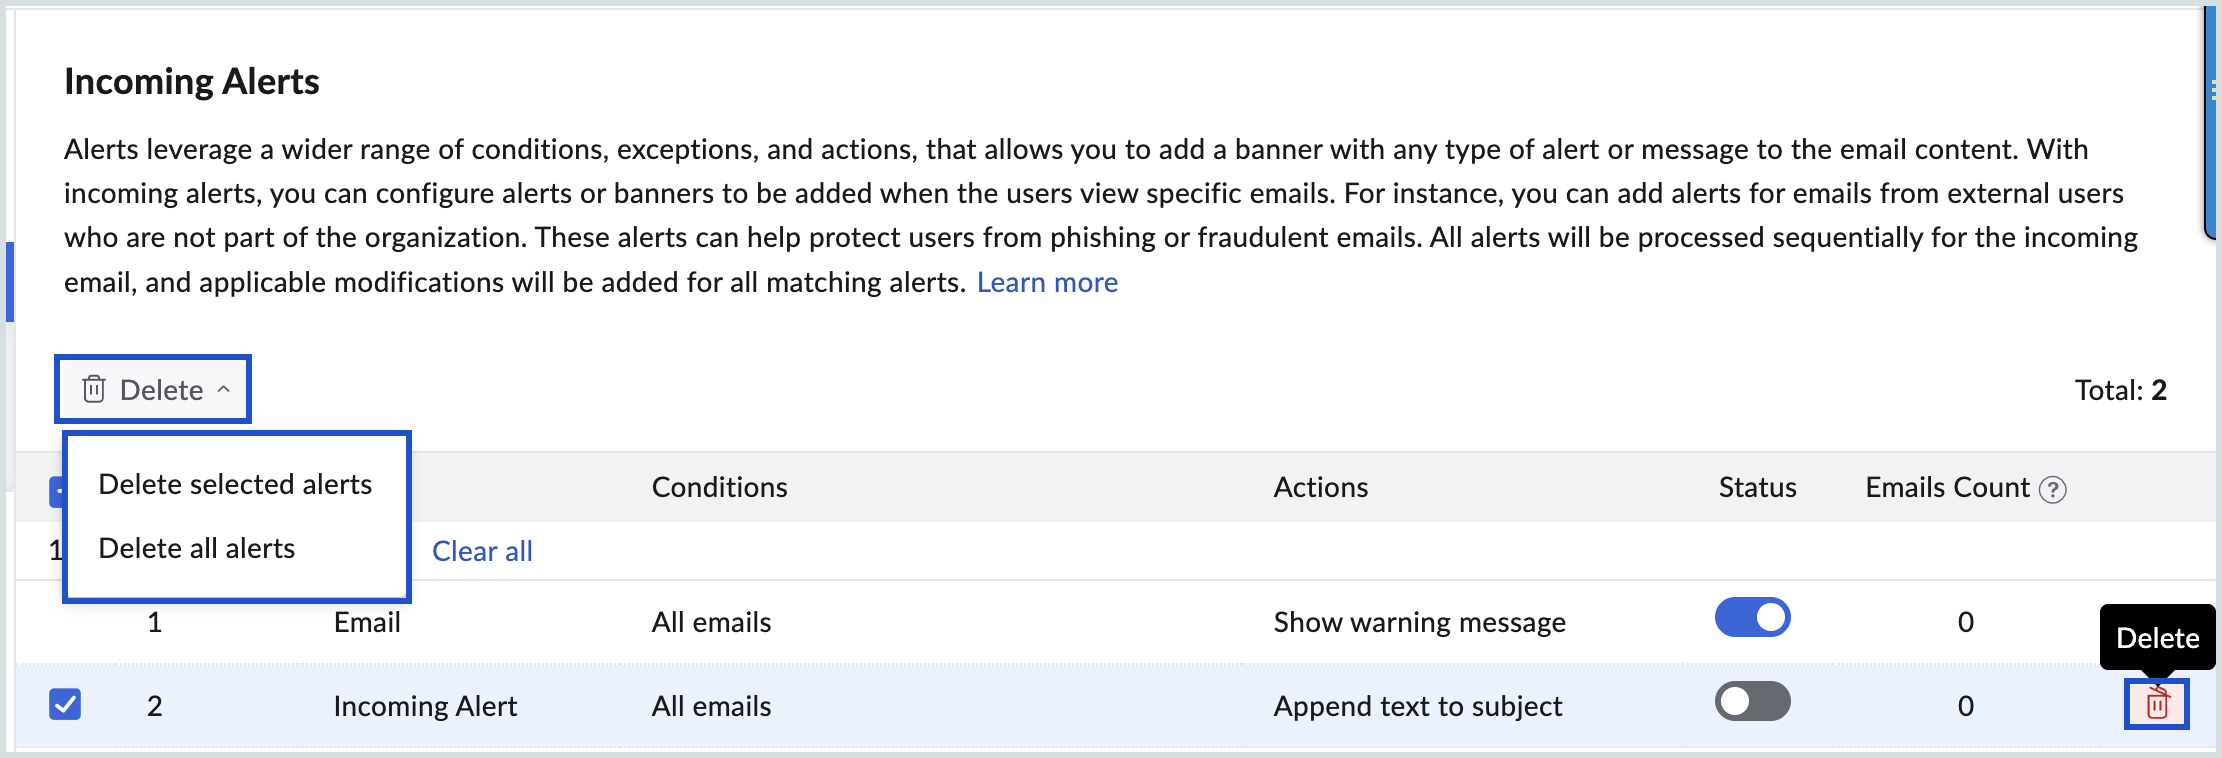Screen dimensions: 2222x758
Task: Click the Show warning message action cell
Action: click(1419, 623)
